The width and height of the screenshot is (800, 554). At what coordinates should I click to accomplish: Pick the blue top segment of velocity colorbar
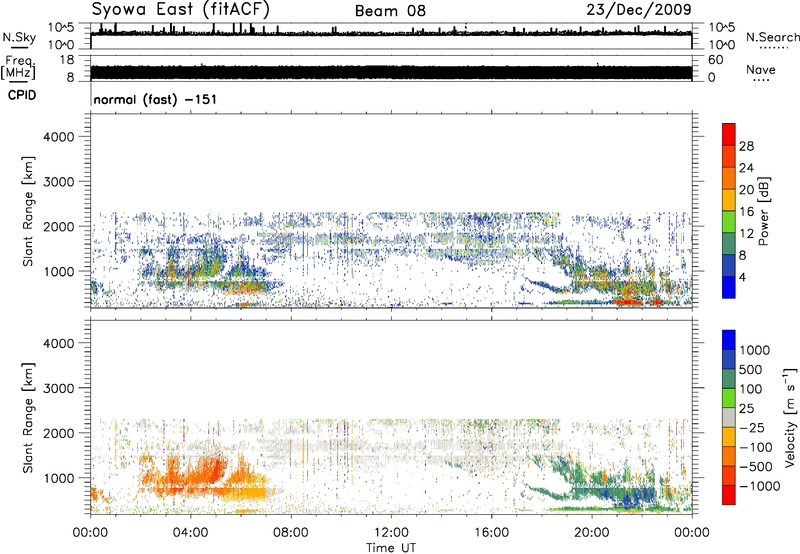click(729, 340)
